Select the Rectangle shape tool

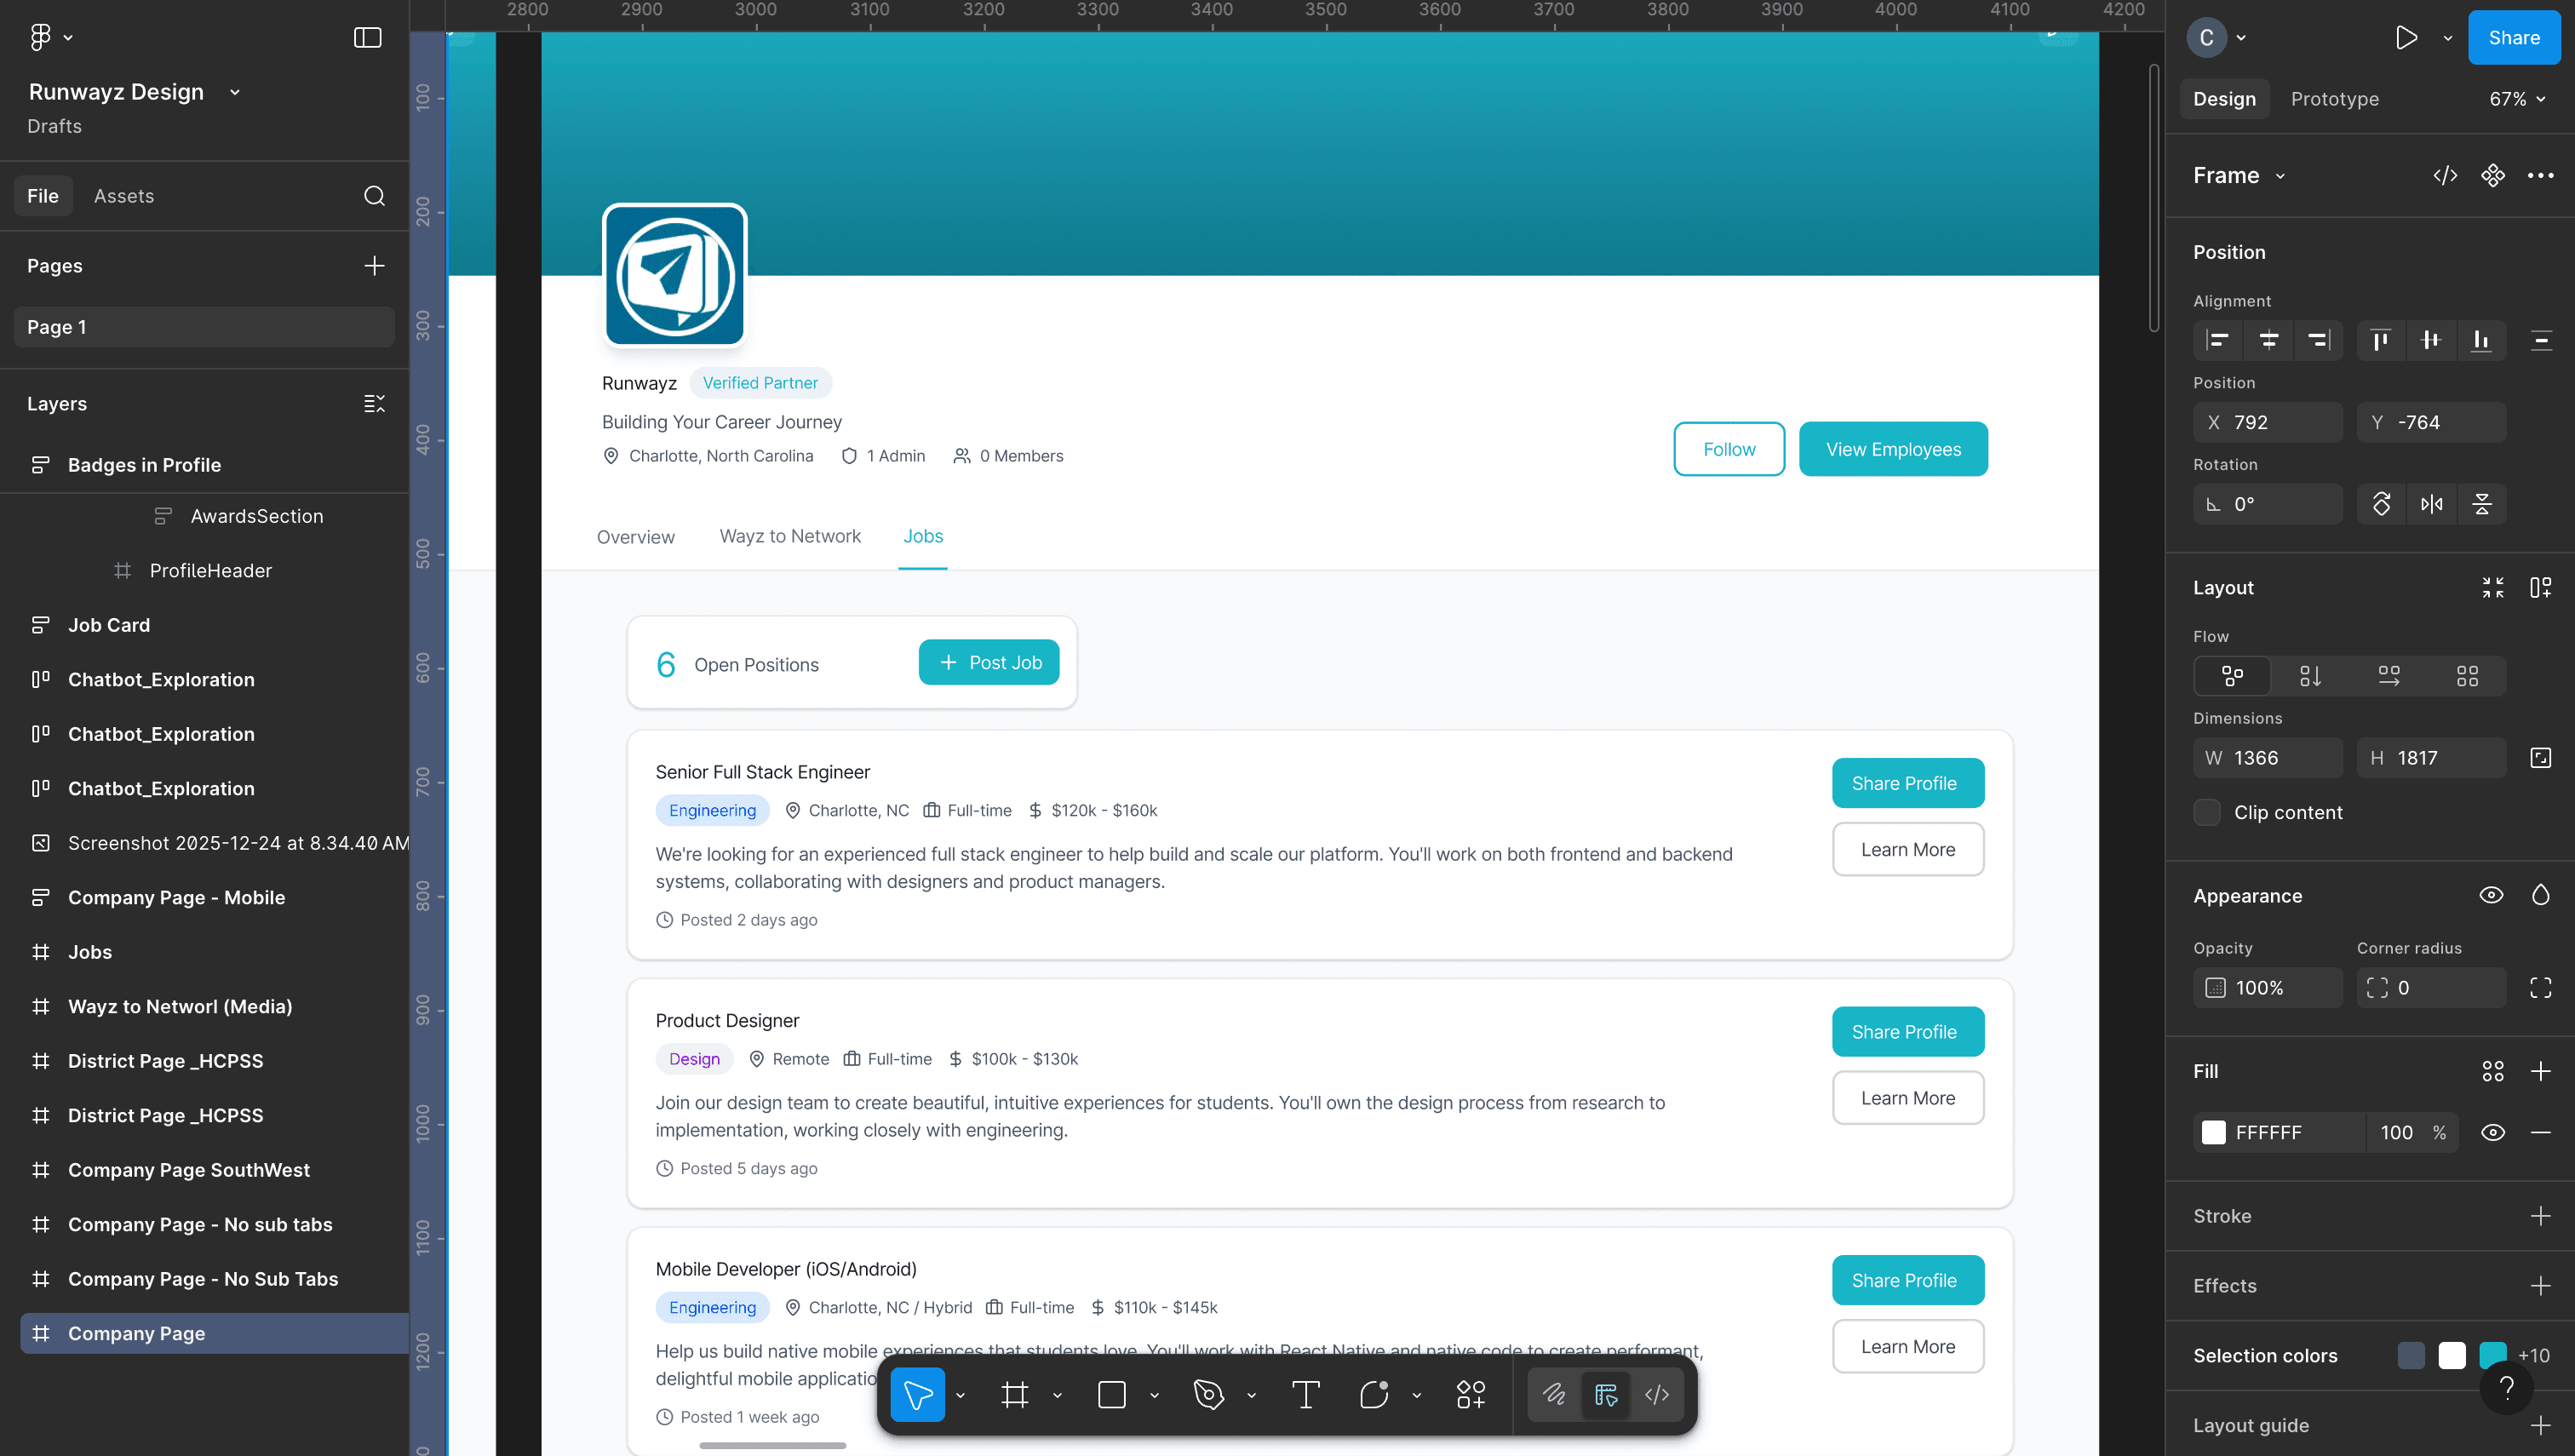[1111, 1394]
